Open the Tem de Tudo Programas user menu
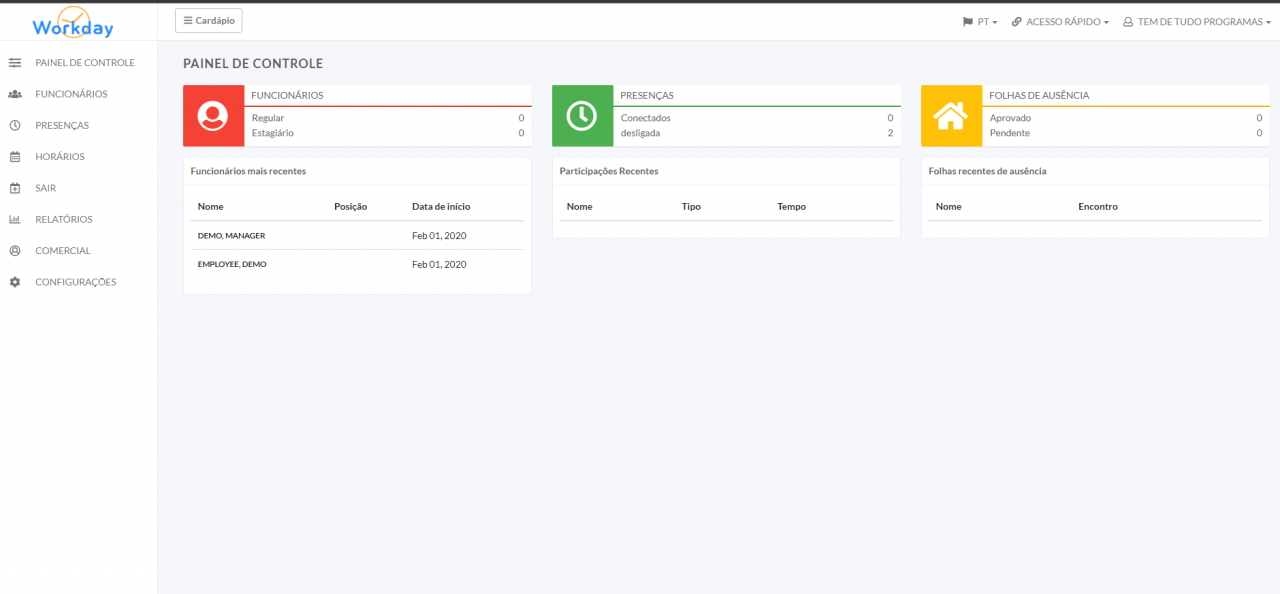The width and height of the screenshot is (1280, 594). pyautogui.click(x=1197, y=22)
